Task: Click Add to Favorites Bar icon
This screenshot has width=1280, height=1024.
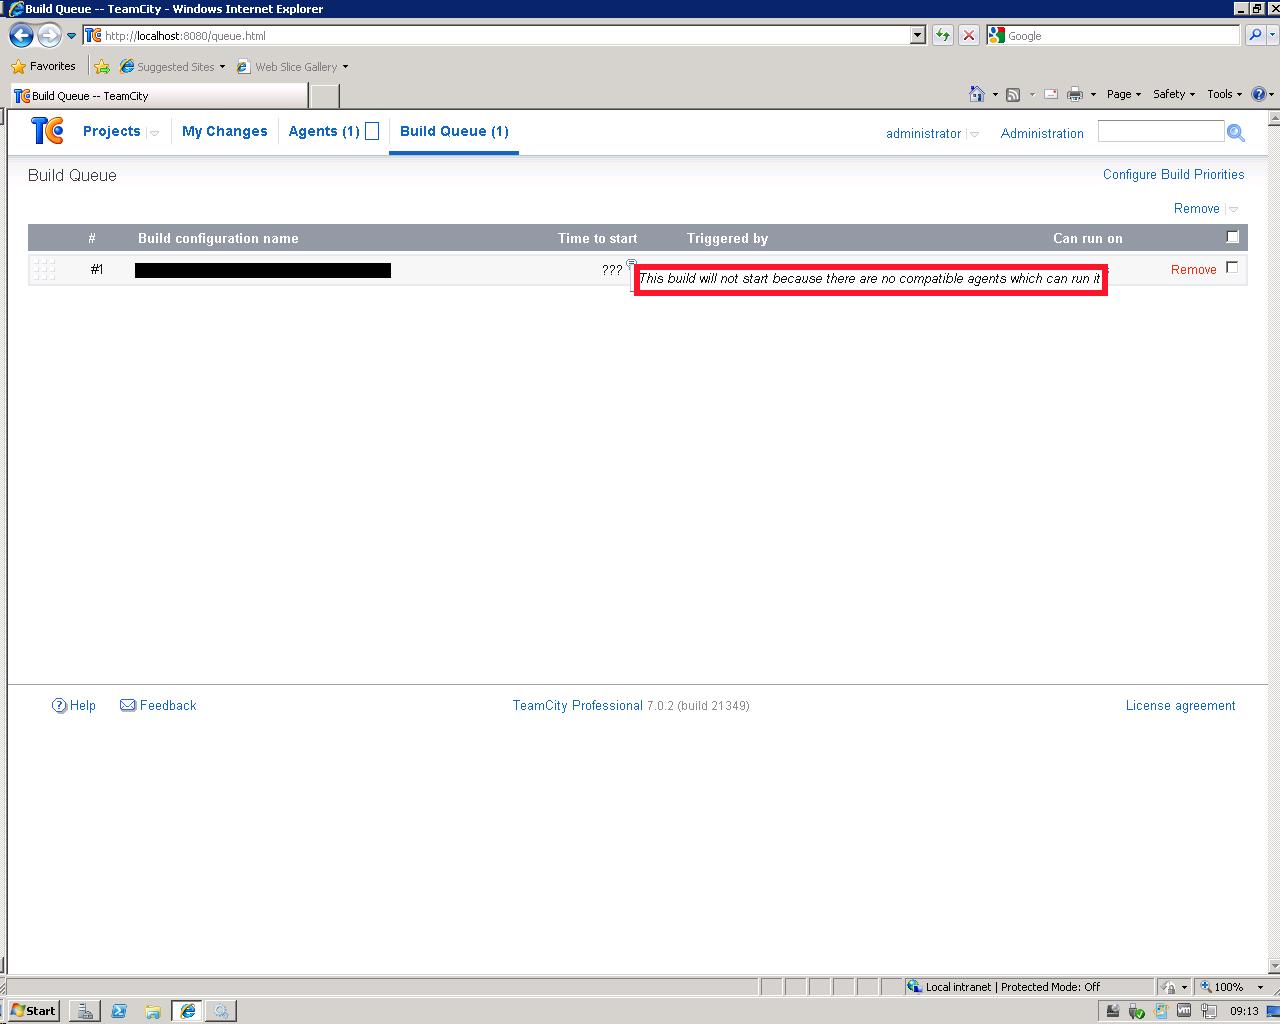Action: point(102,67)
